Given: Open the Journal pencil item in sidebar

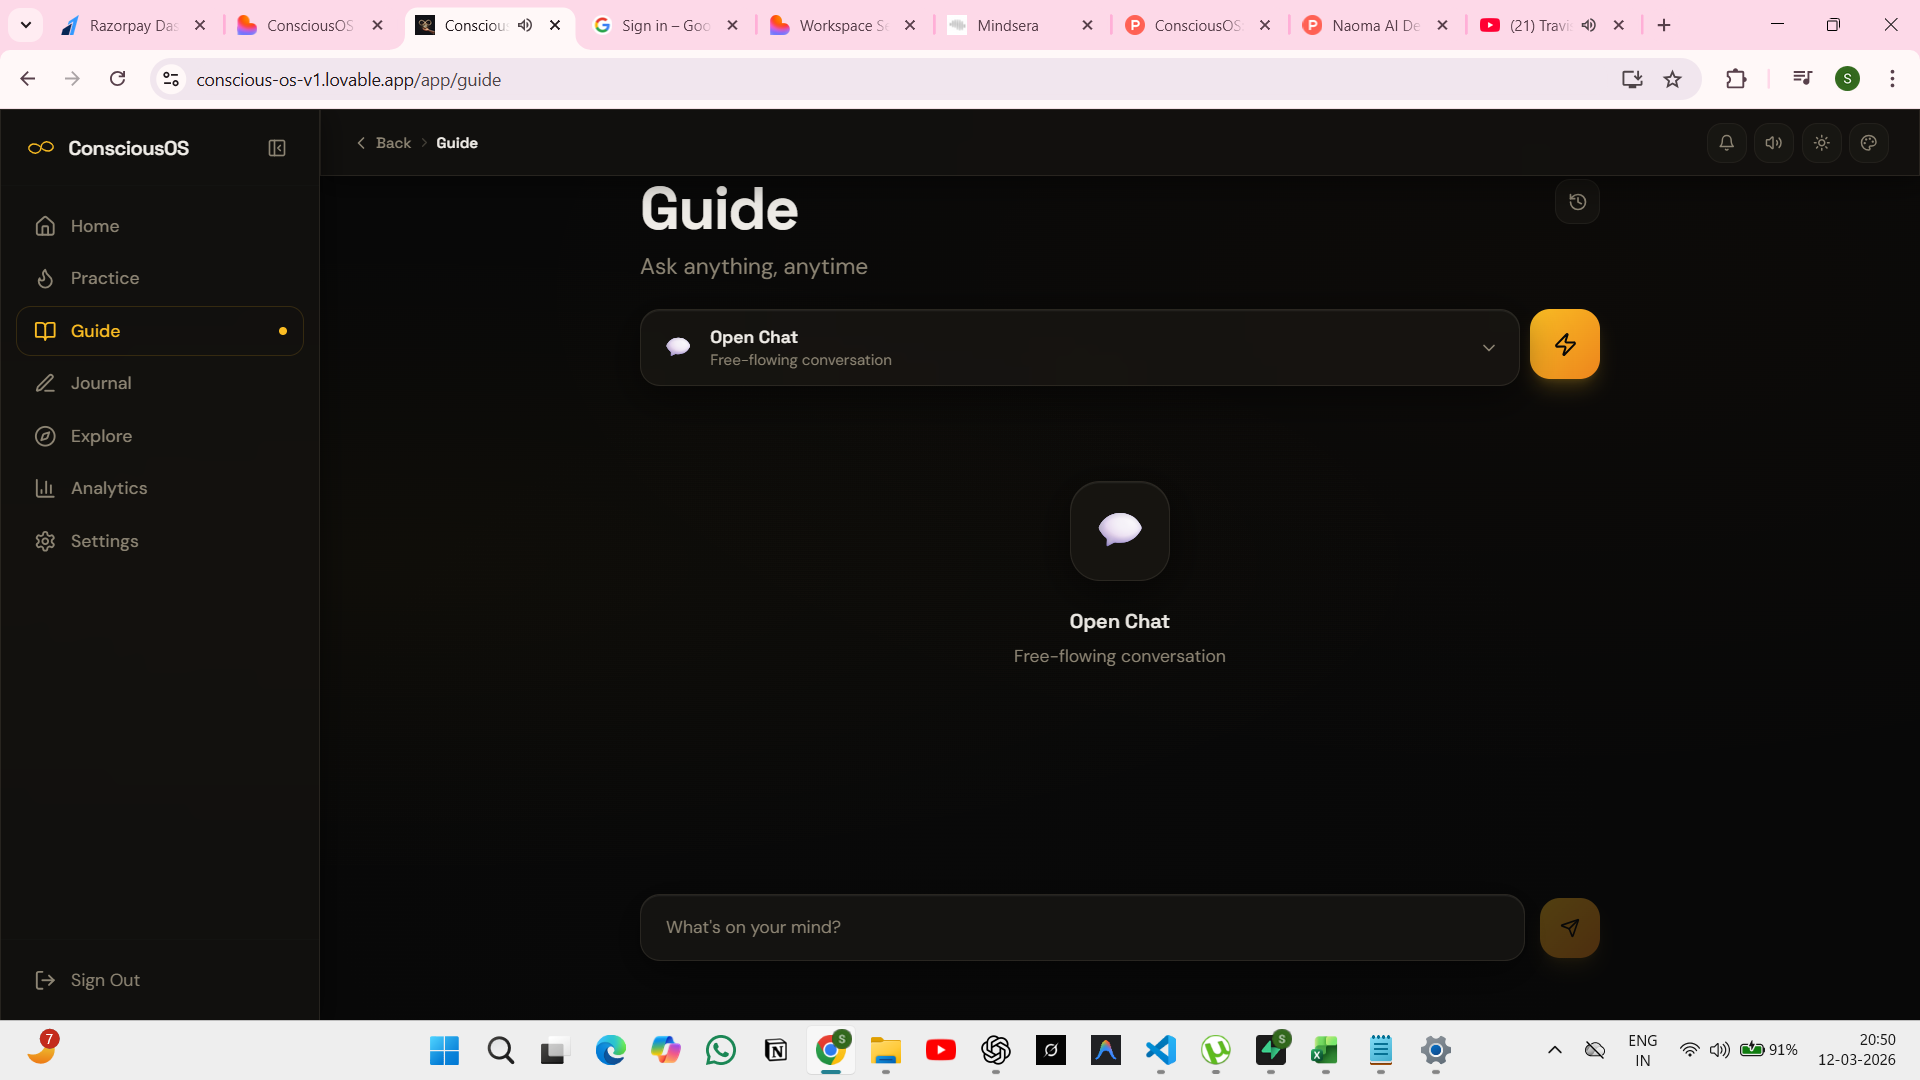Looking at the screenshot, I should 100,383.
